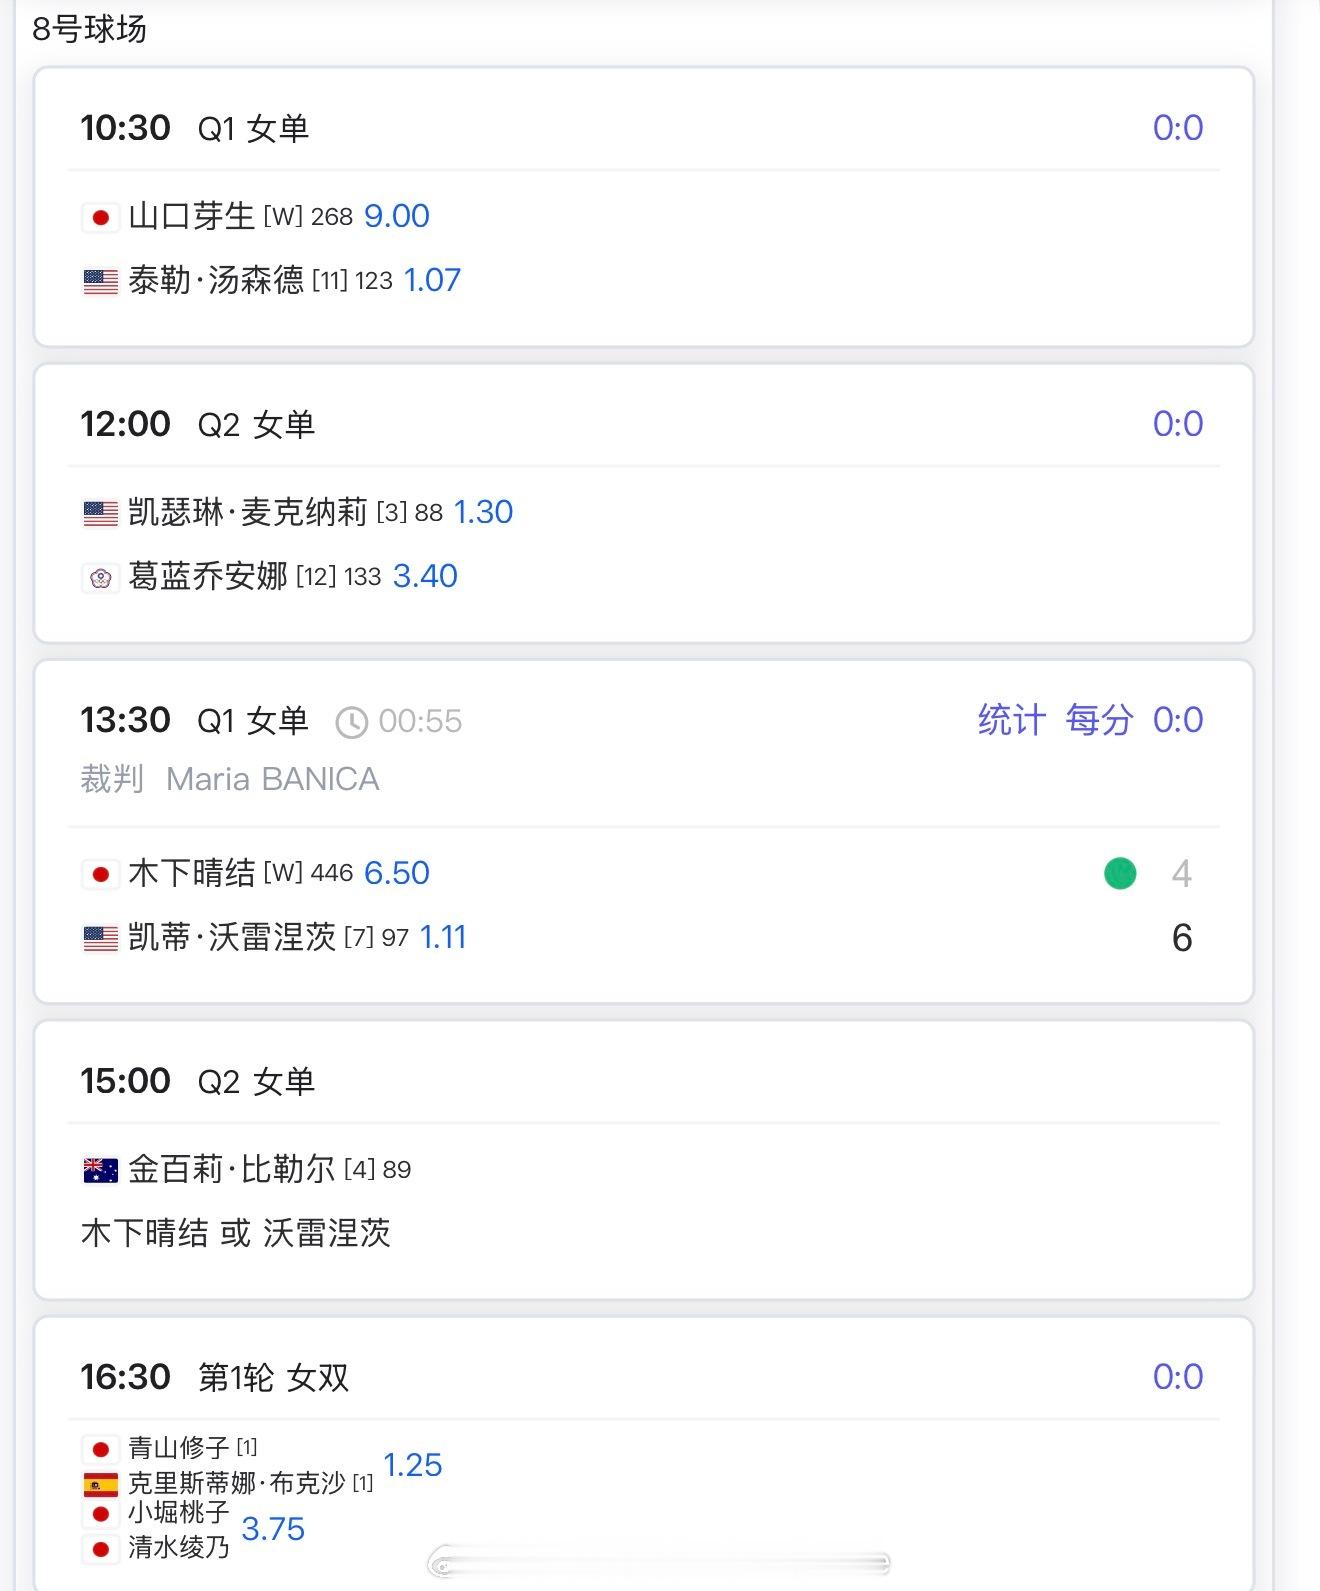Click 6.50 odds for 木下晴结
This screenshot has width=1320, height=1591.
pyautogui.click(x=396, y=873)
